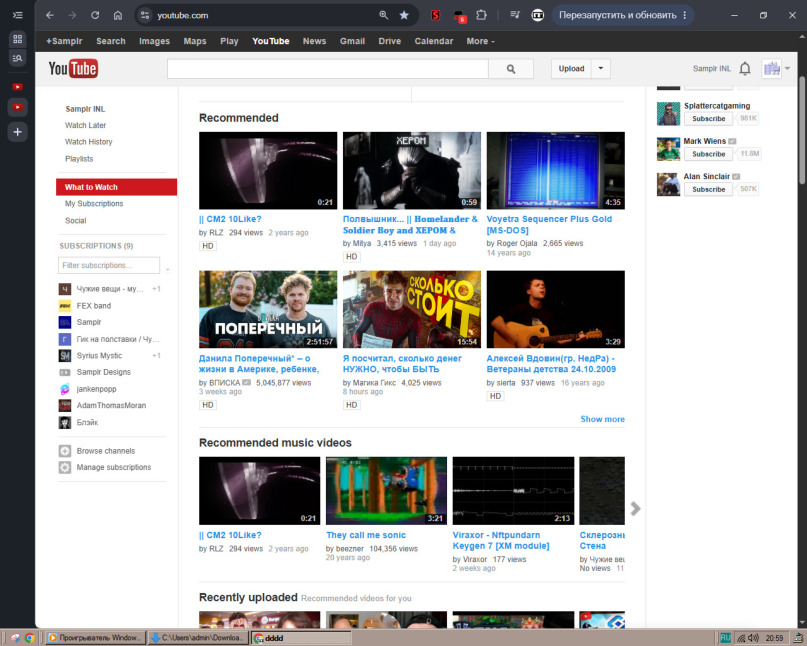
Task: Open browser zoom magnifier icon
Action: tap(383, 15)
